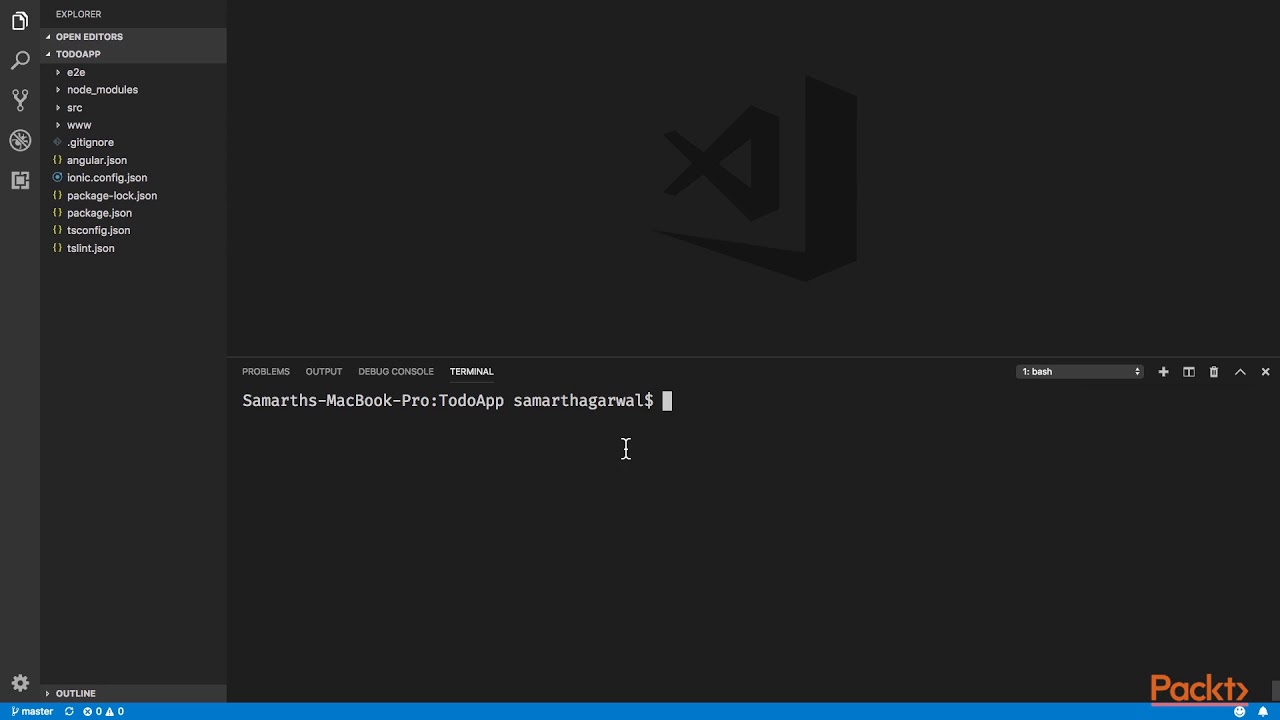Switch to the Output tab
This screenshot has height=720, width=1280.
coord(324,372)
